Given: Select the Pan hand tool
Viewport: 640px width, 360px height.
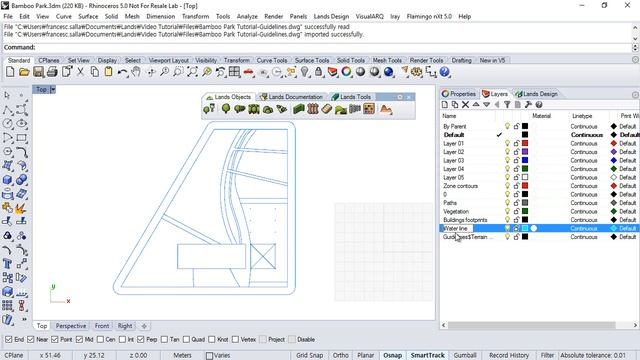Looking at the screenshot, I should click(x=136, y=72).
